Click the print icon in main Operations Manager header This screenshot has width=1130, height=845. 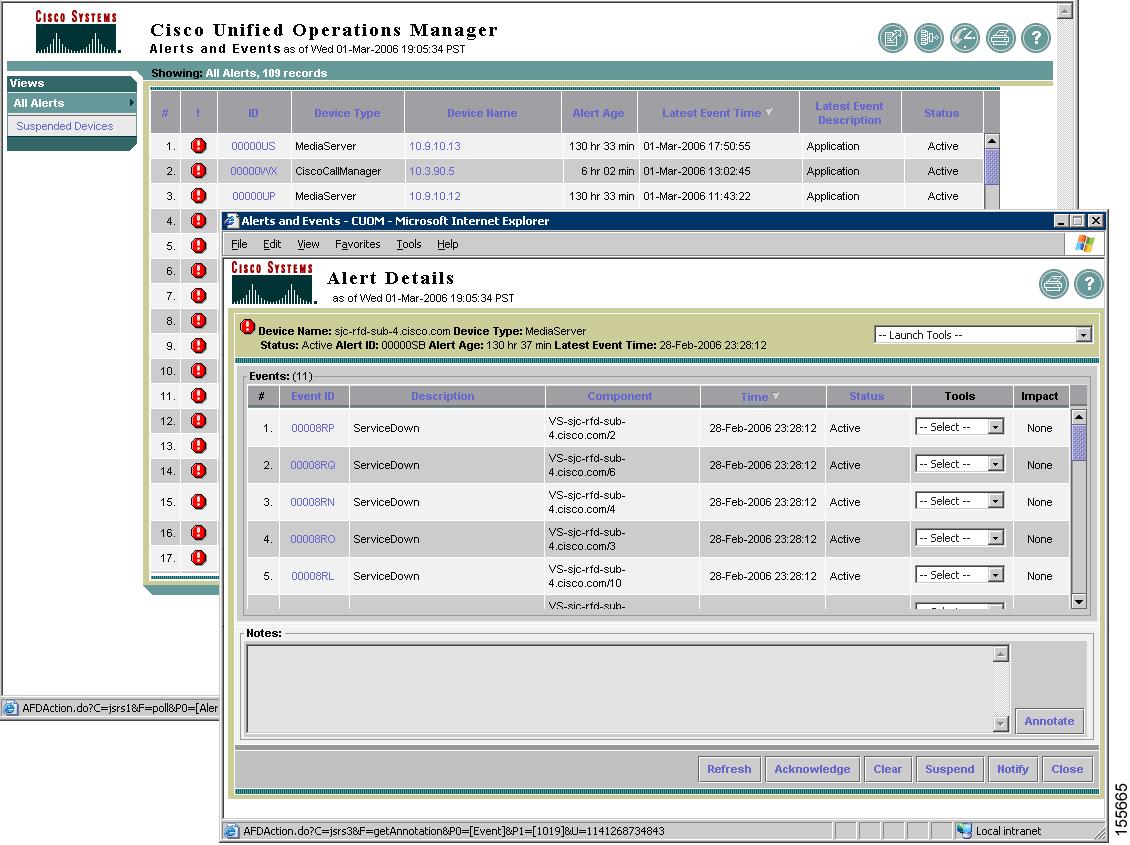tap(1000, 38)
